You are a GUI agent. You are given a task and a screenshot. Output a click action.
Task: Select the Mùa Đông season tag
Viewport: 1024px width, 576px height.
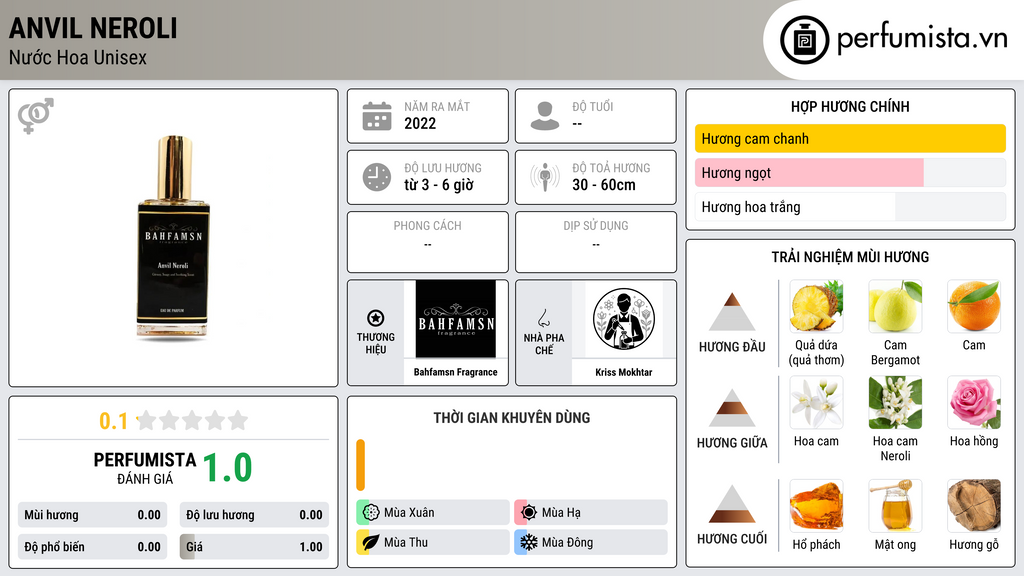click(591, 543)
